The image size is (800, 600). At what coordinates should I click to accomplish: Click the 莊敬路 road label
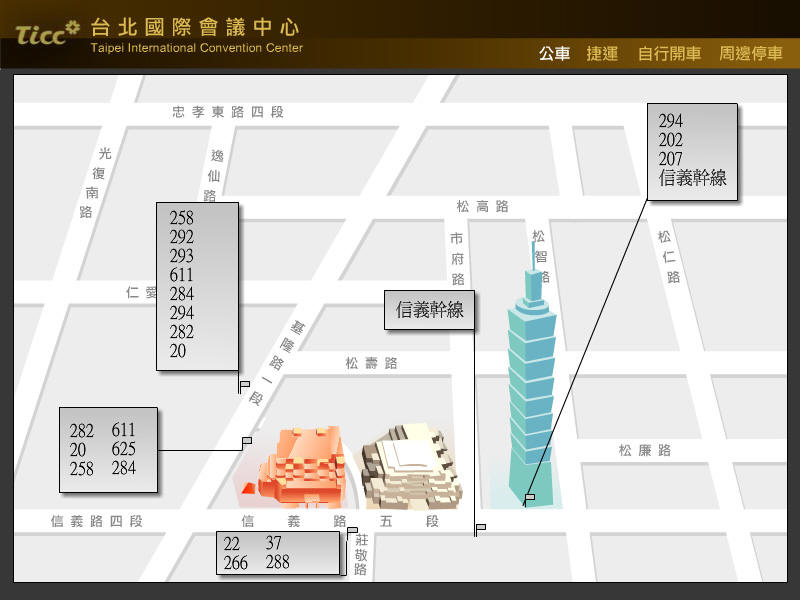[361, 555]
